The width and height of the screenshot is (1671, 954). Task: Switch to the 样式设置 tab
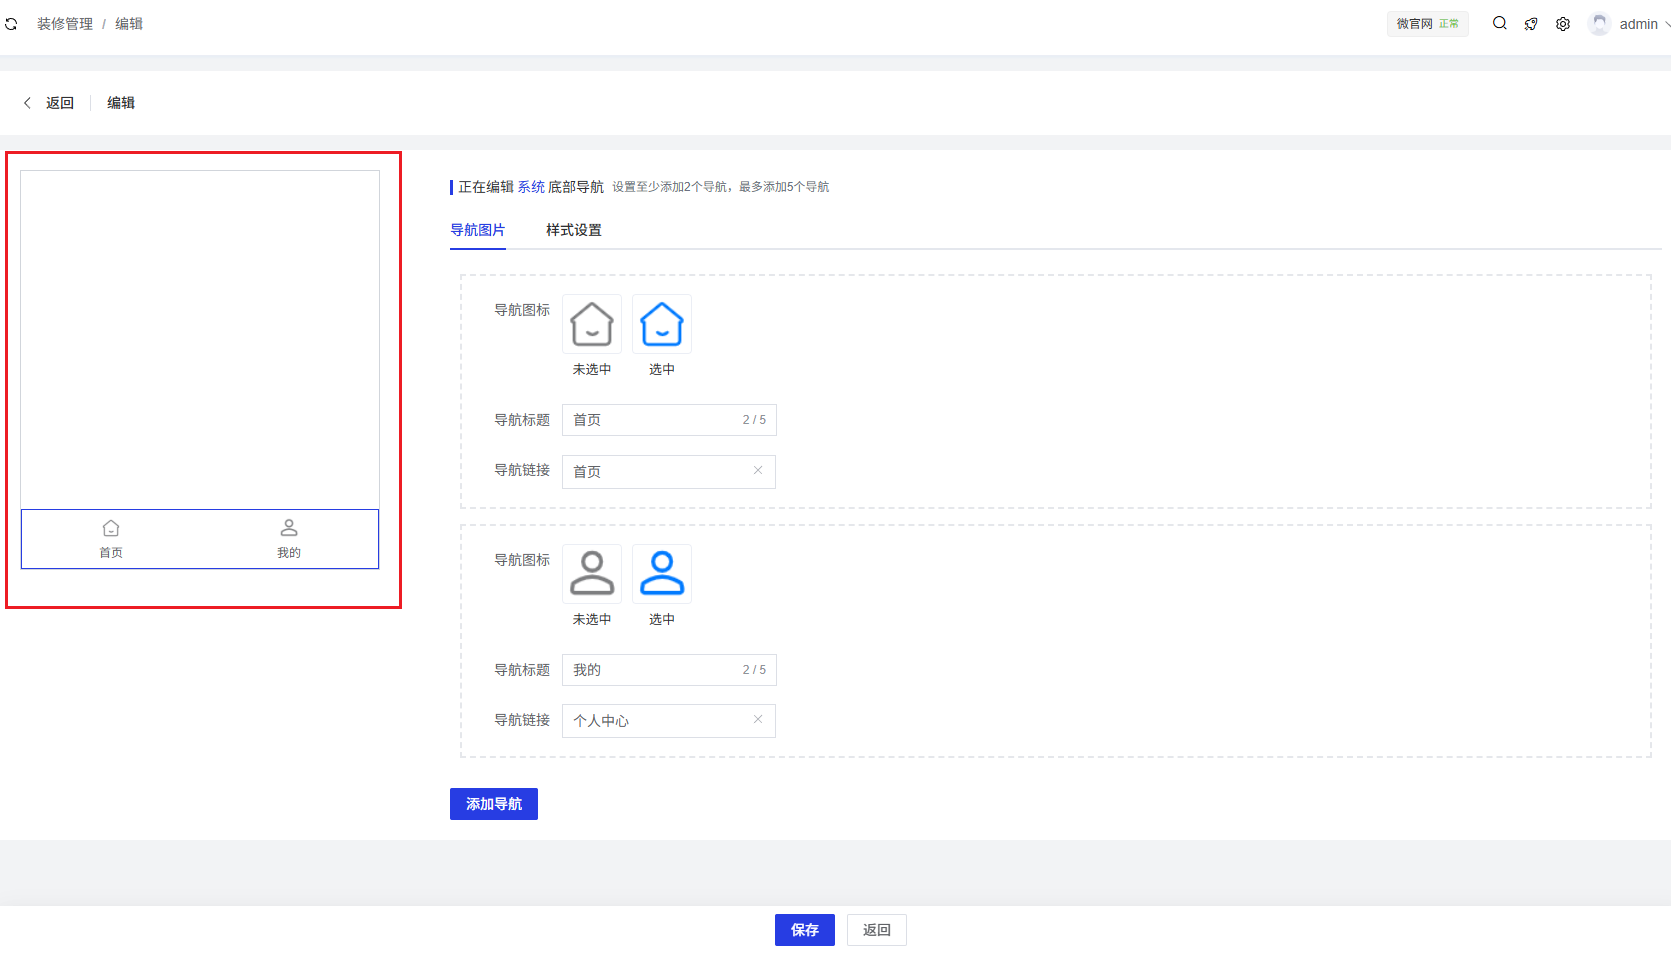[573, 230]
